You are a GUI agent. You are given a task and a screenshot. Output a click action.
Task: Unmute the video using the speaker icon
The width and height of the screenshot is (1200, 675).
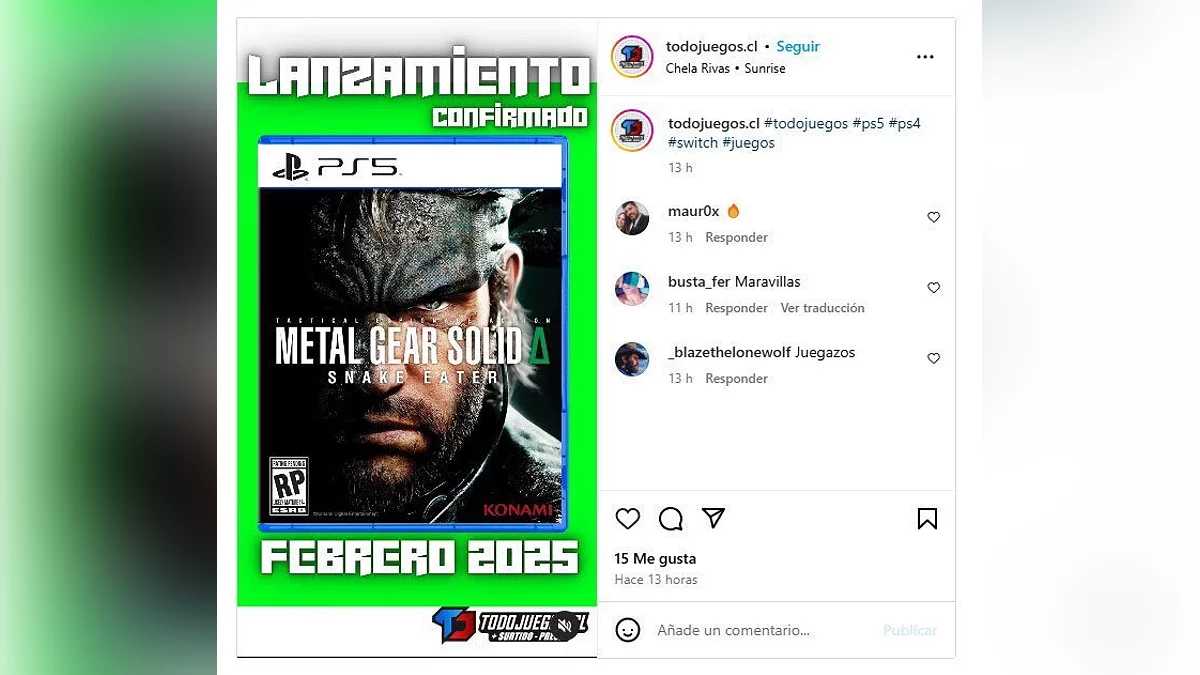(x=564, y=626)
